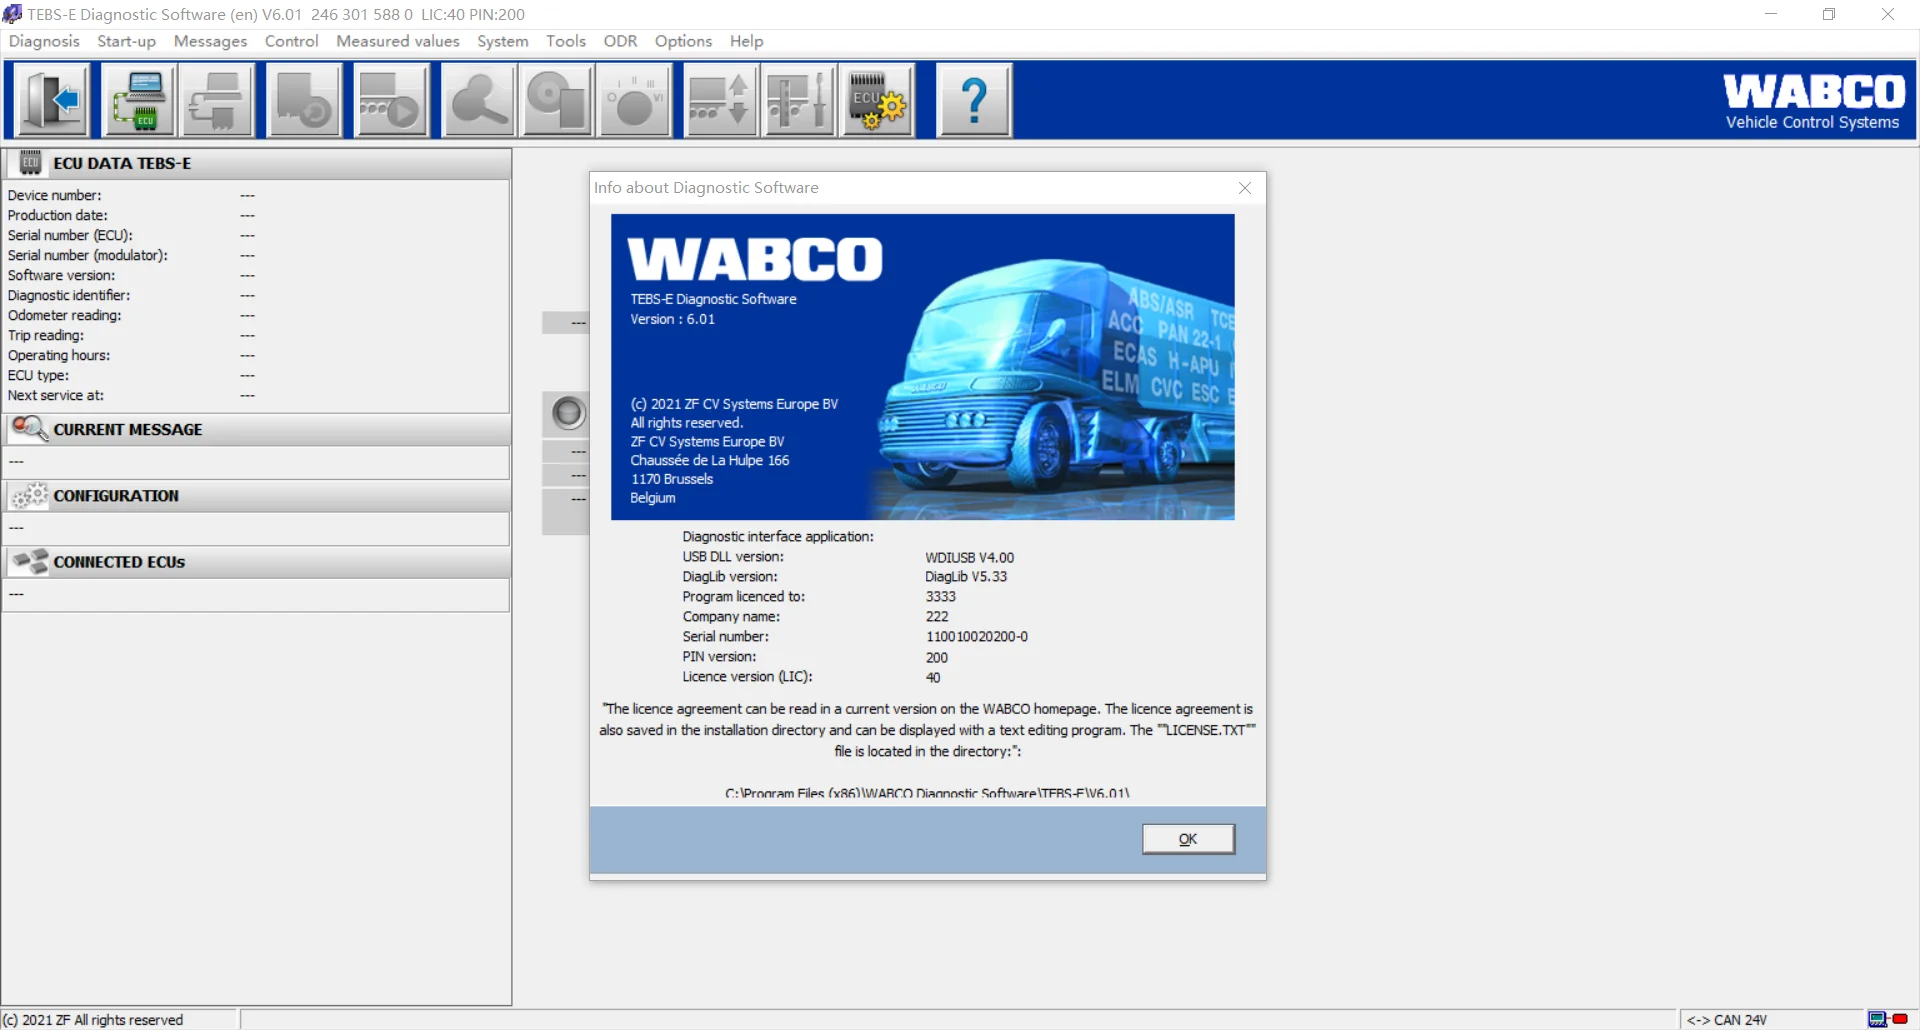Click the odometer dial toolbar icon
Image resolution: width=1920 pixels, height=1030 pixels.
pos(635,100)
